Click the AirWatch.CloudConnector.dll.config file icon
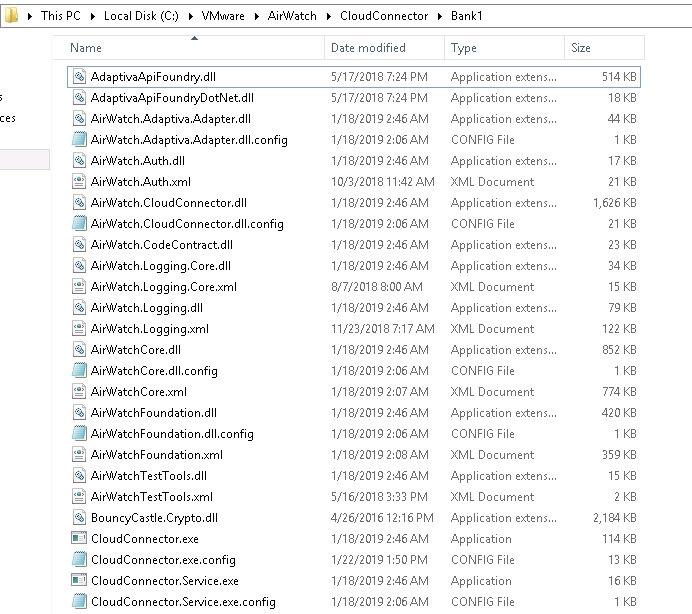692x614 pixels. tap(79, 223)
